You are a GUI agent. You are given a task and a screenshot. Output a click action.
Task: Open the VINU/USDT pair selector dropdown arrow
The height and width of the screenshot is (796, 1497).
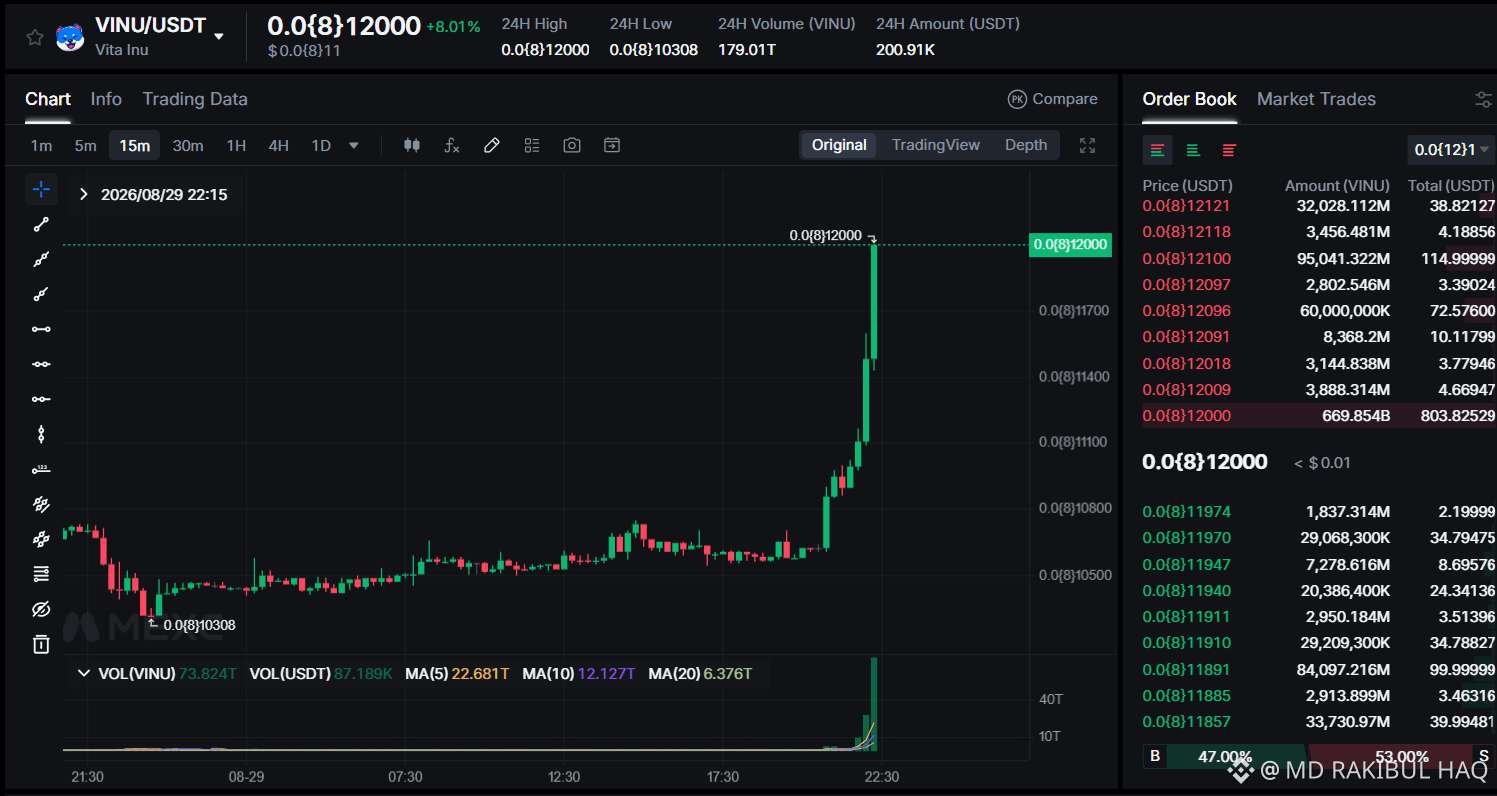[x=219, y=37]
